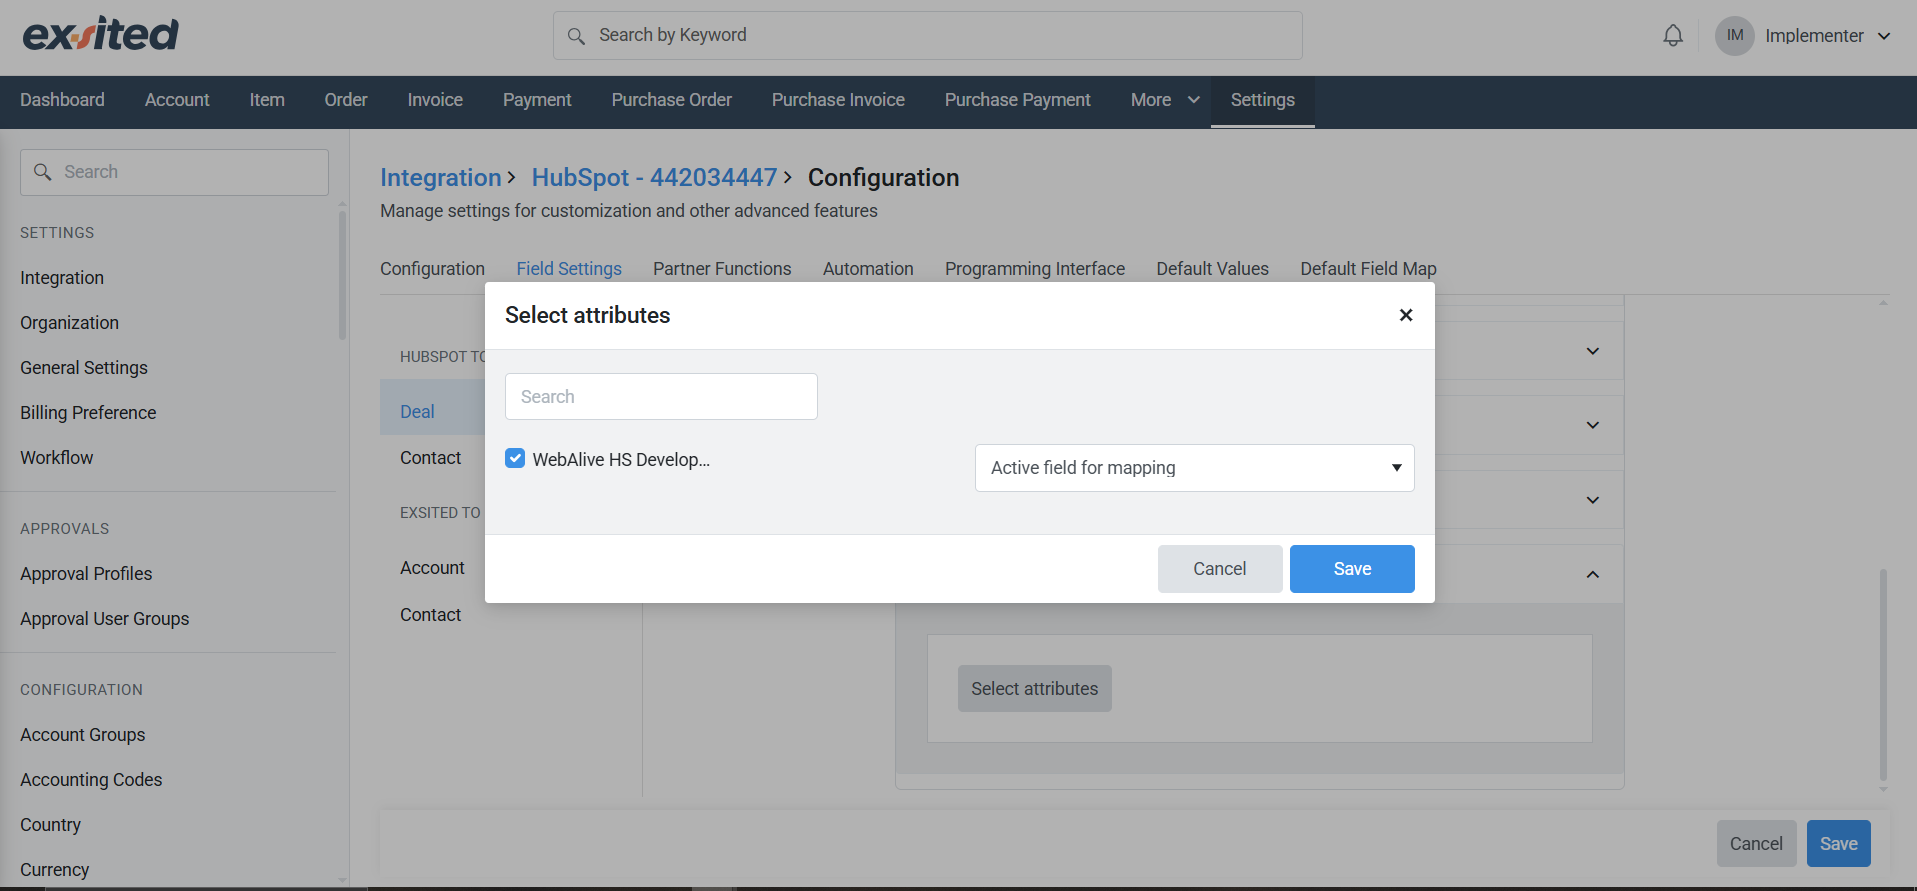Expand the second collapsed section chevron

[x=1593, y=425]
